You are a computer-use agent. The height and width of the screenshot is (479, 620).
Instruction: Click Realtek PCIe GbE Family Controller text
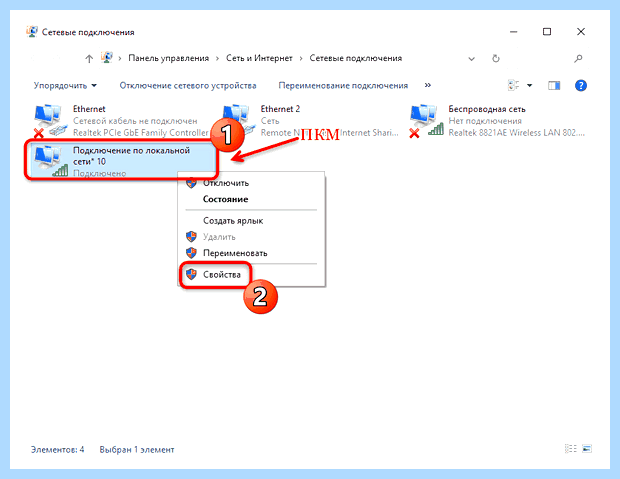(x=140, y=133)
